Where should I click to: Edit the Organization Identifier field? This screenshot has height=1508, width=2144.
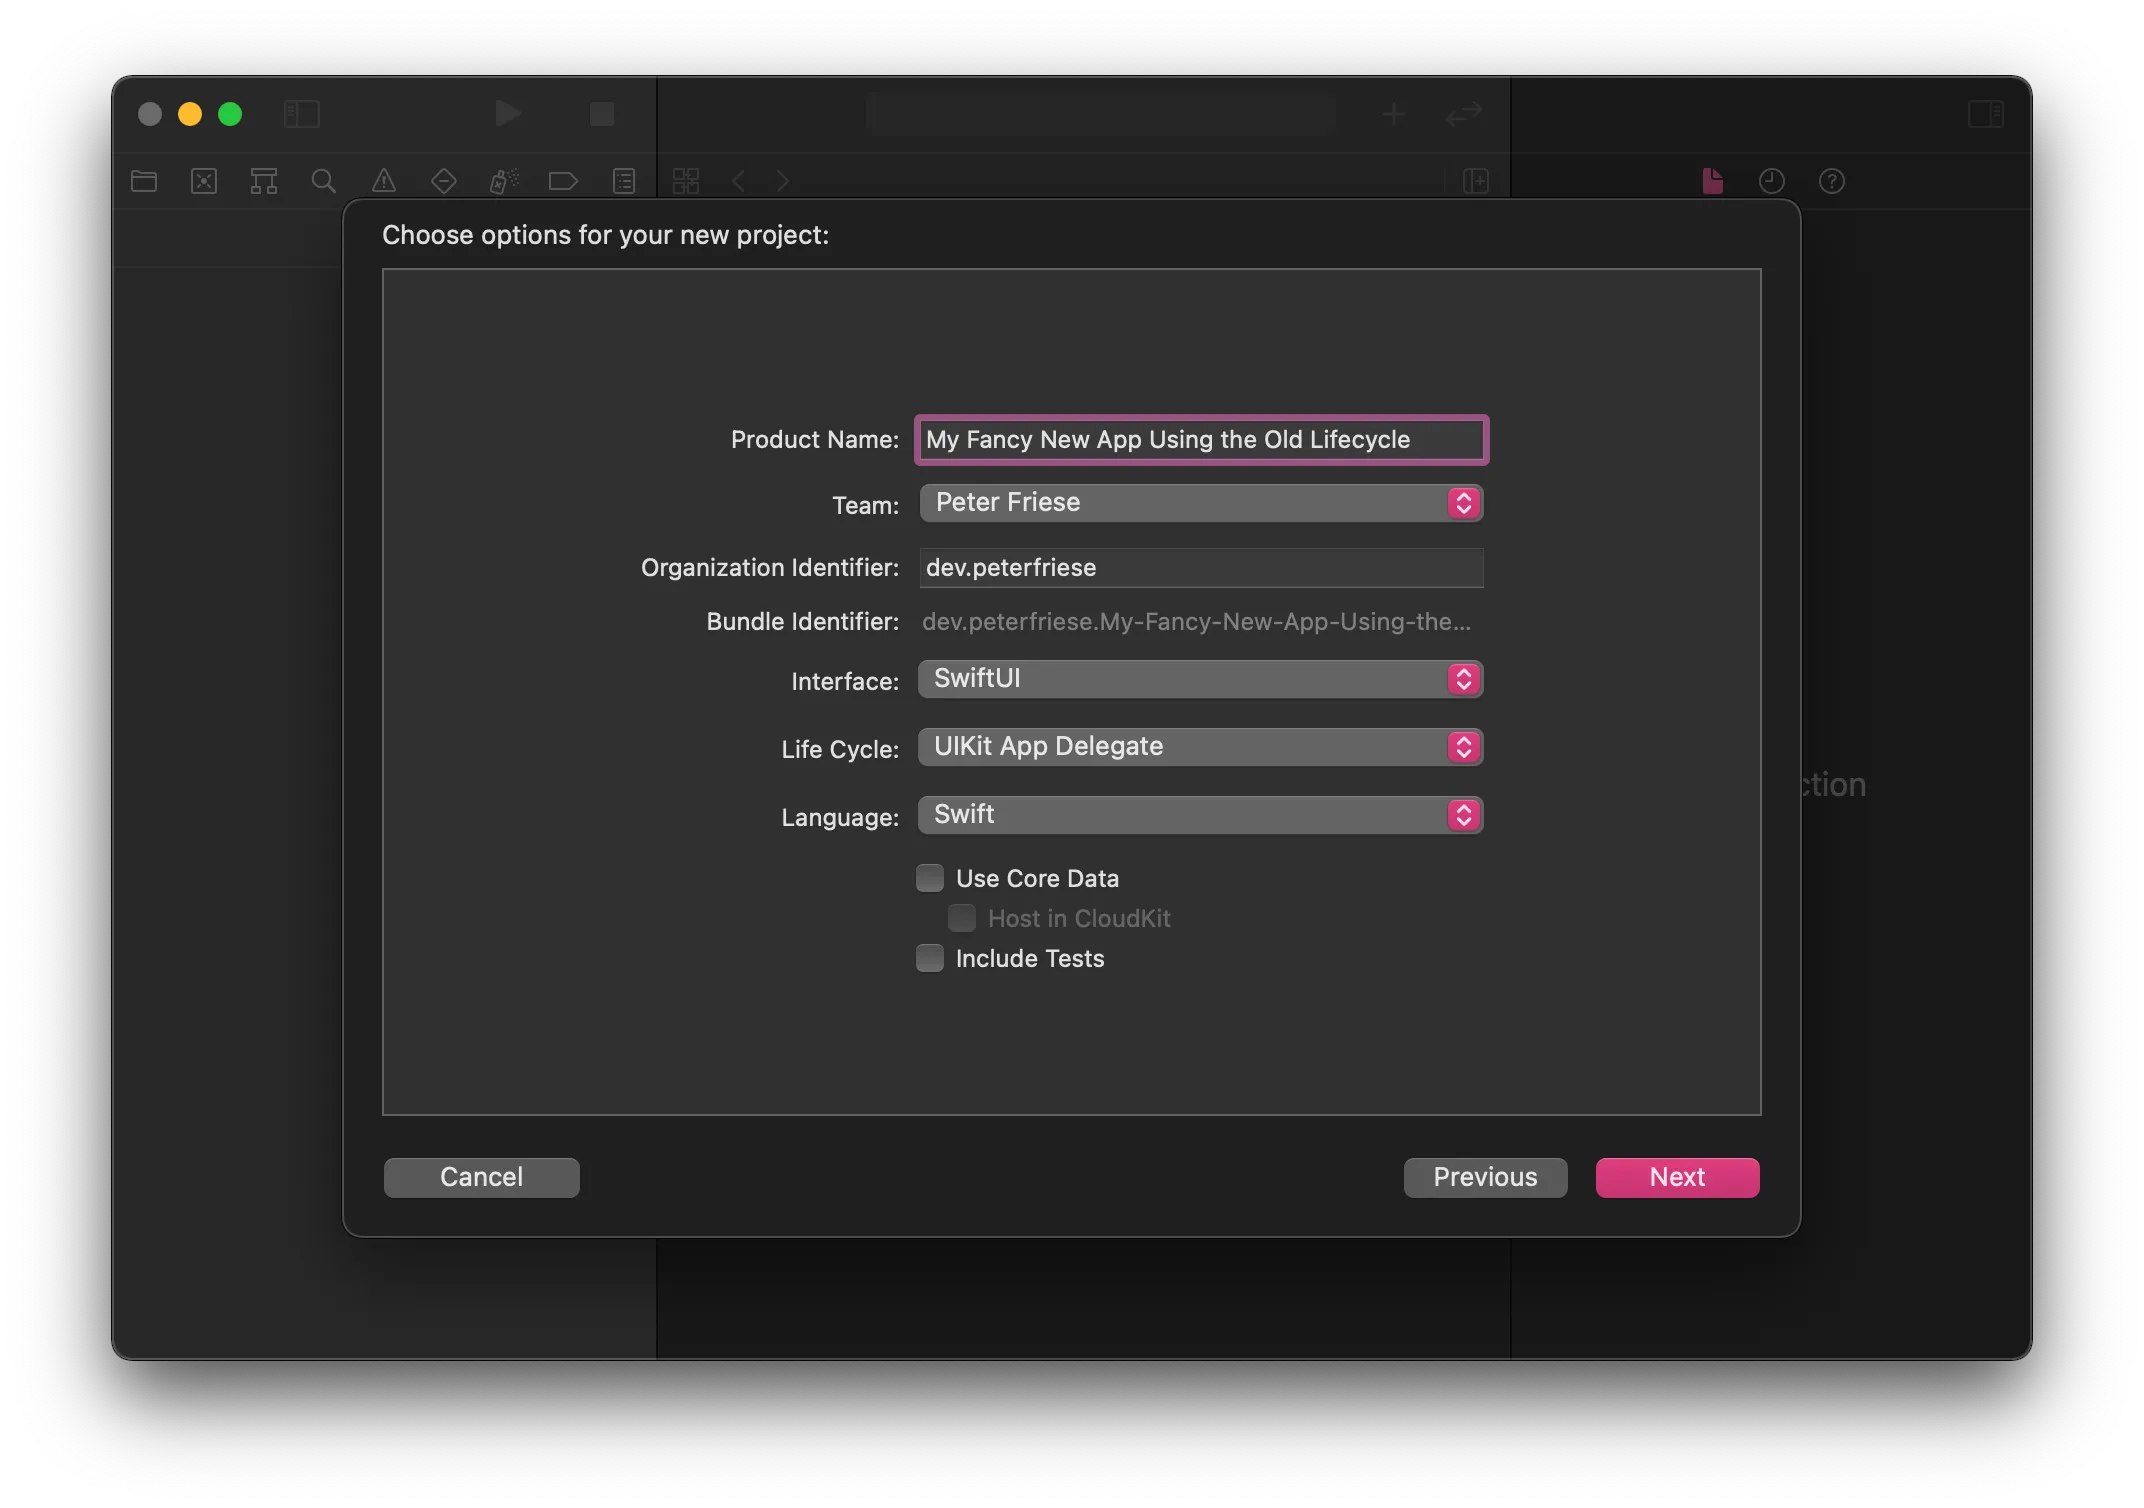click(1200, 567)
